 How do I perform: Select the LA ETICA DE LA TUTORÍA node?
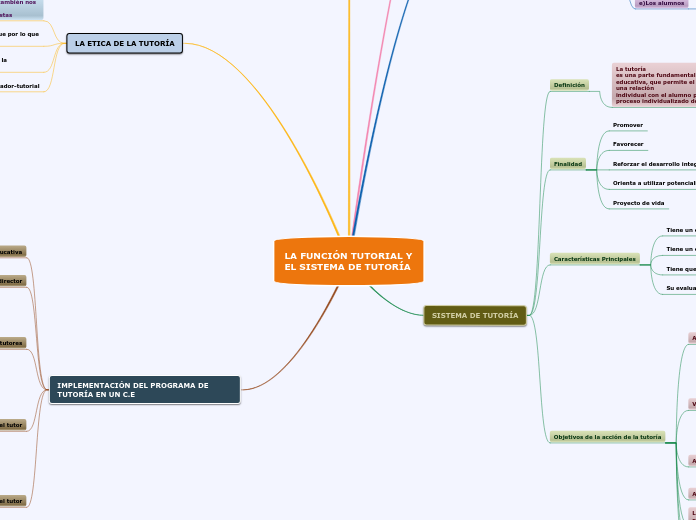click(124, 44)
